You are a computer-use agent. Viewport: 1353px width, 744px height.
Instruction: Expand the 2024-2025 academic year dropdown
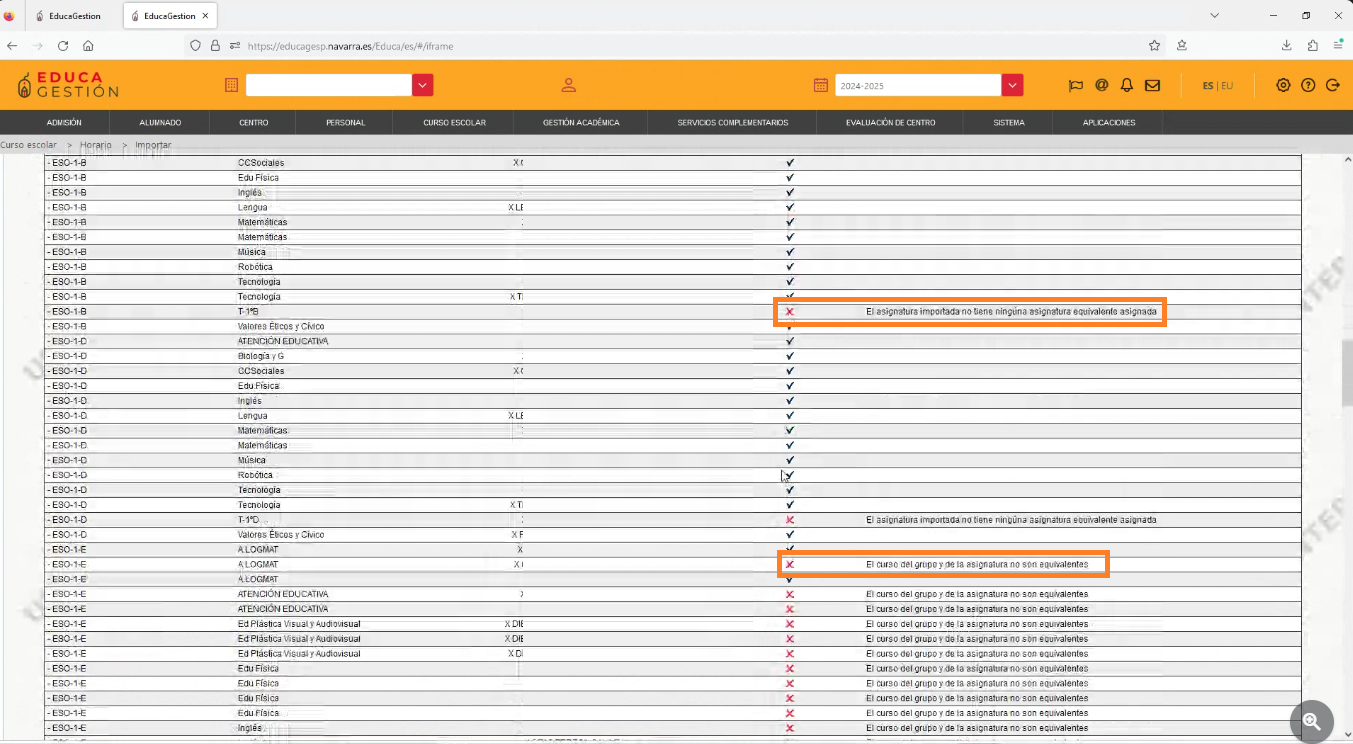click(1013, 86)
